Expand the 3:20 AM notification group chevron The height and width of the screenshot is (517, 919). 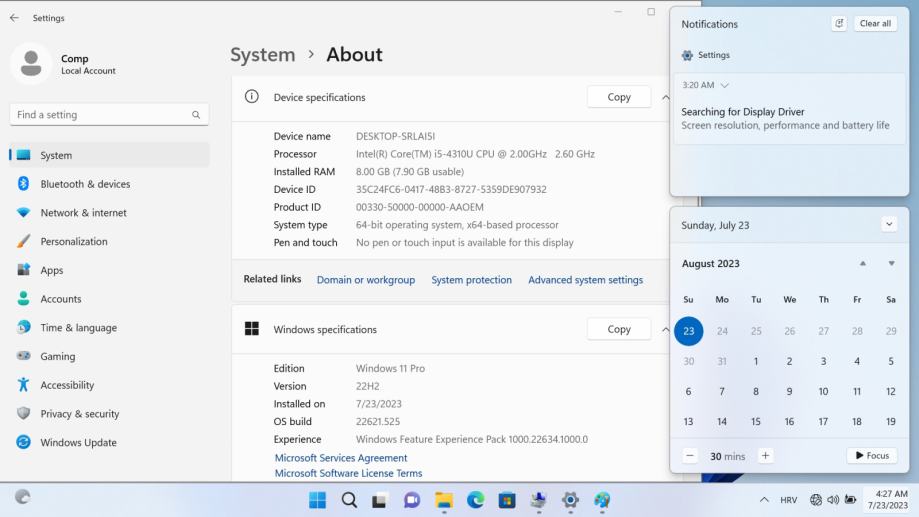pos(725,86)
